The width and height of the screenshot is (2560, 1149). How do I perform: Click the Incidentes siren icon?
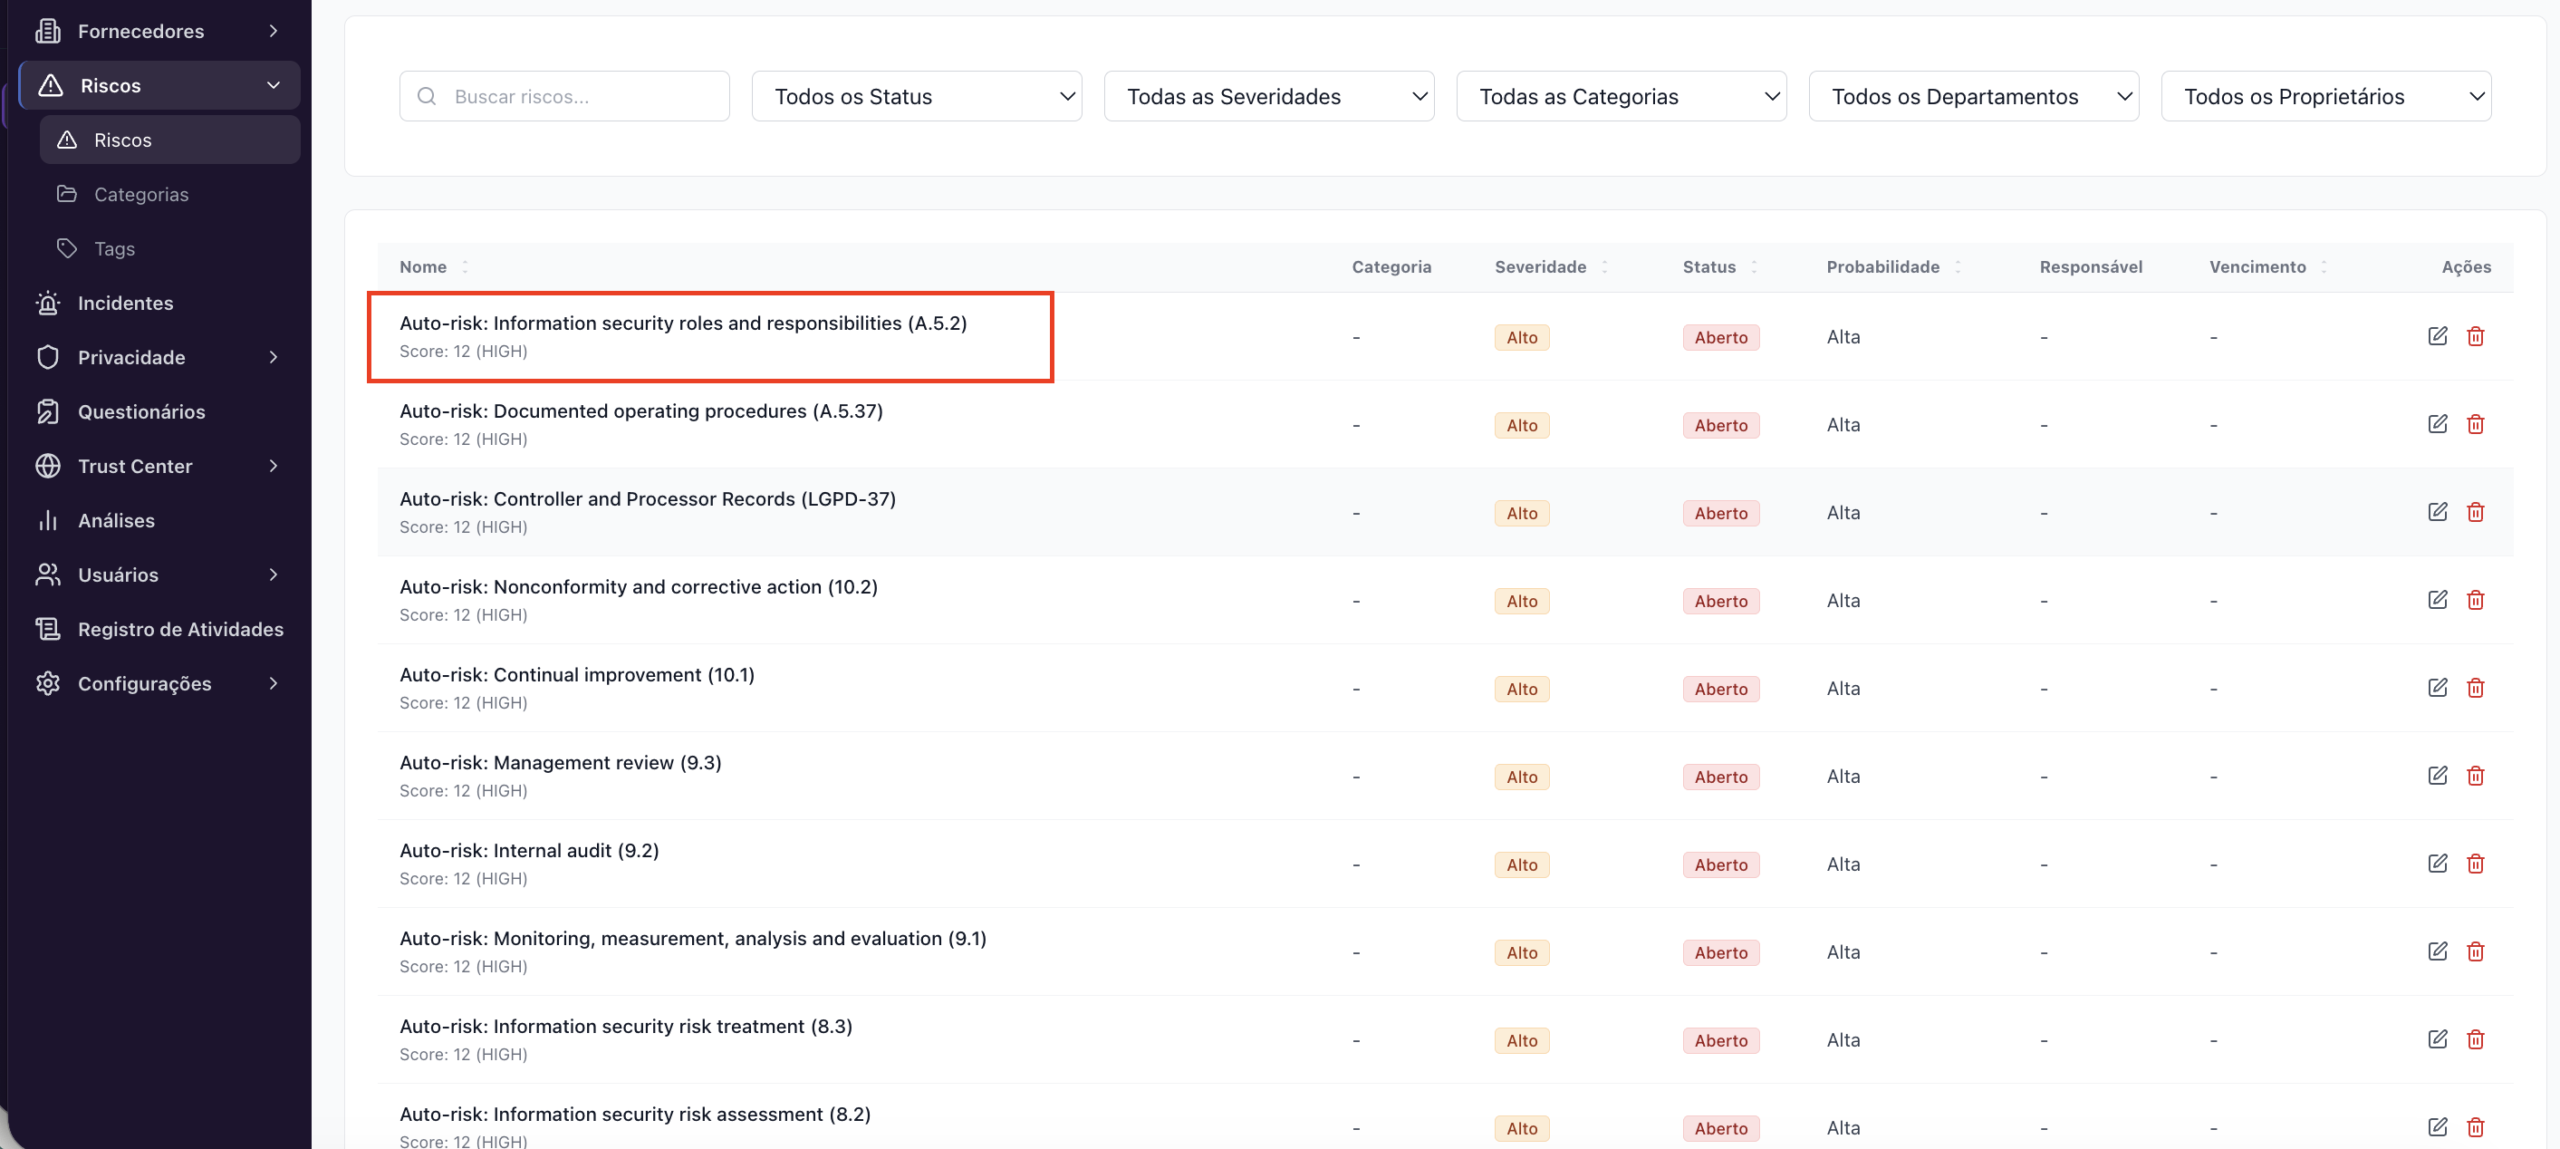[x=48, y=303]
